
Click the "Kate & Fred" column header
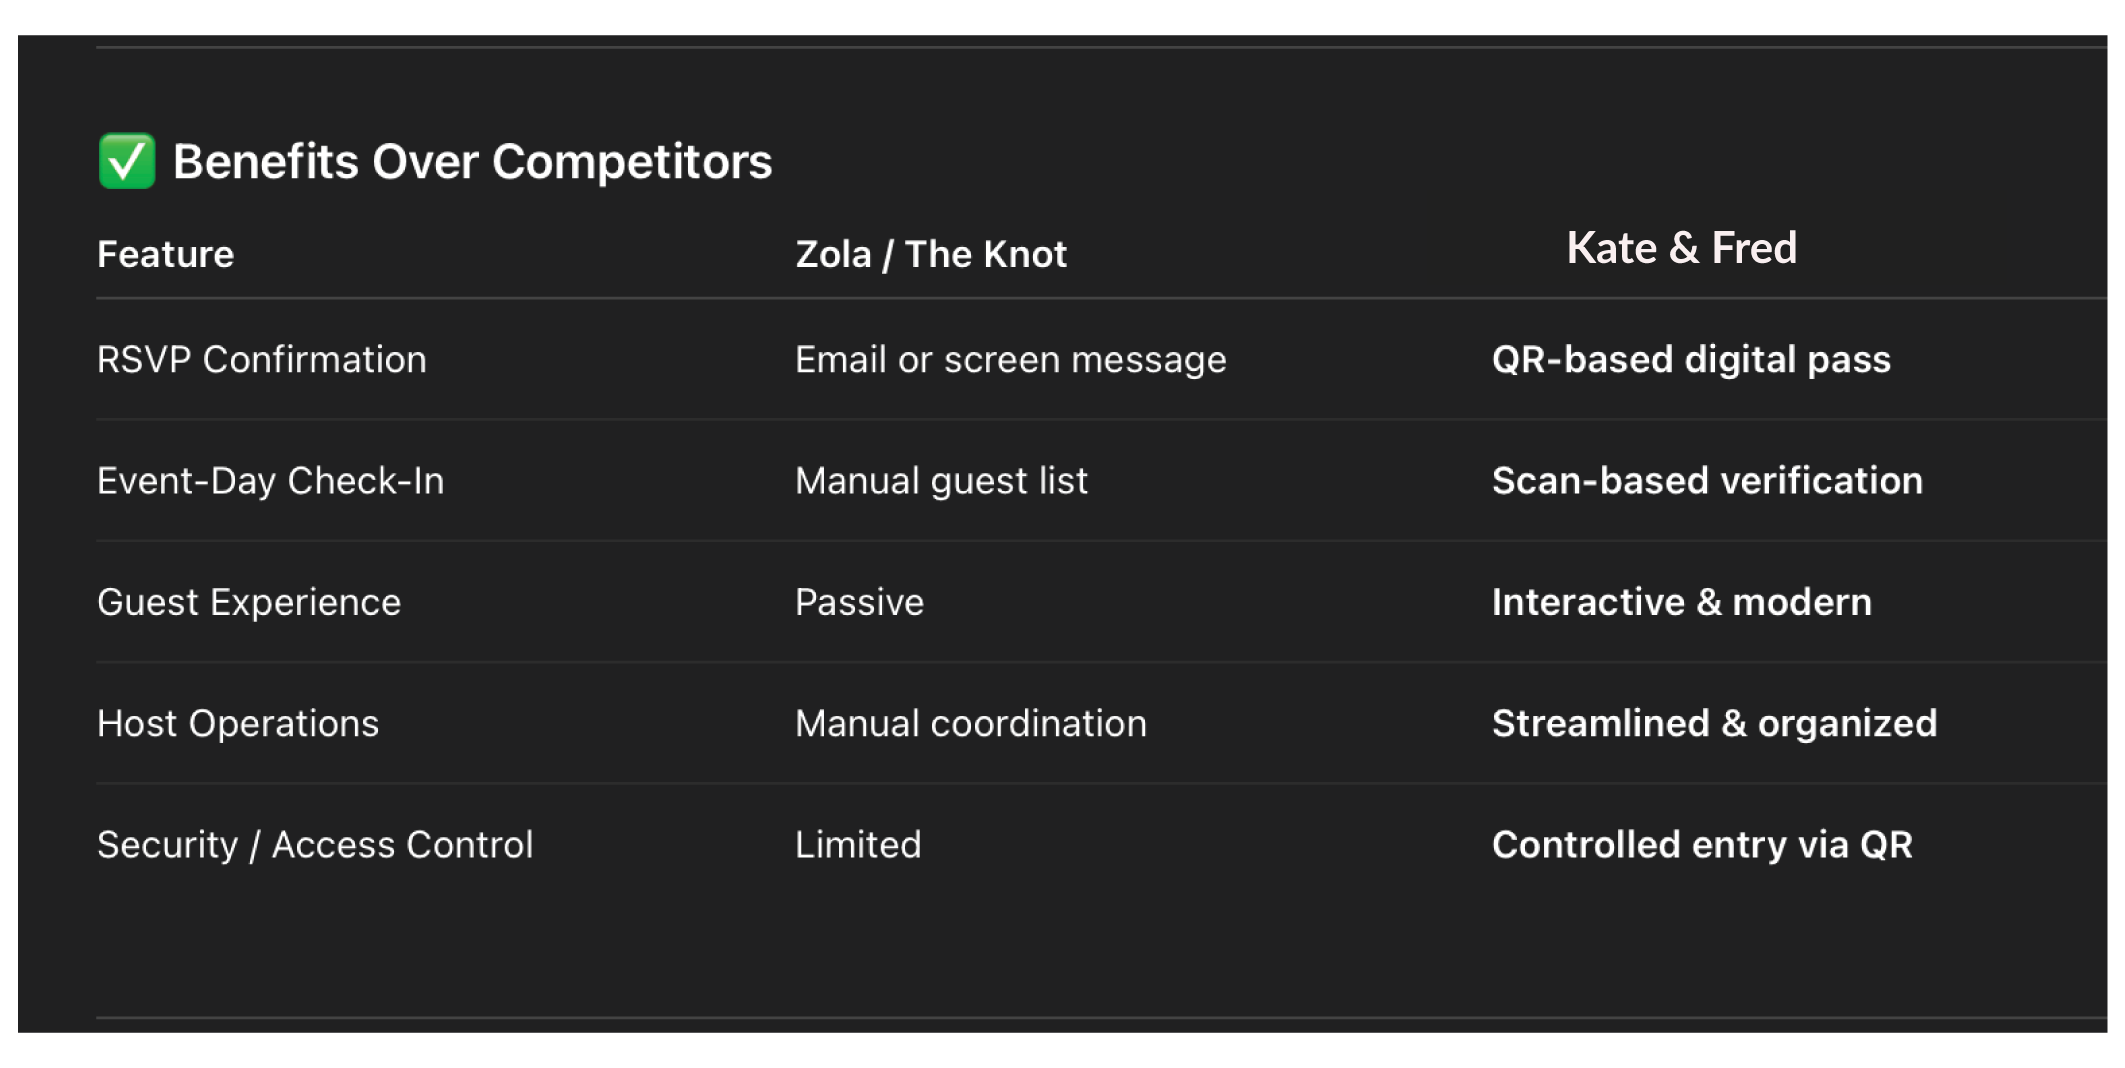click(1681, 248)
